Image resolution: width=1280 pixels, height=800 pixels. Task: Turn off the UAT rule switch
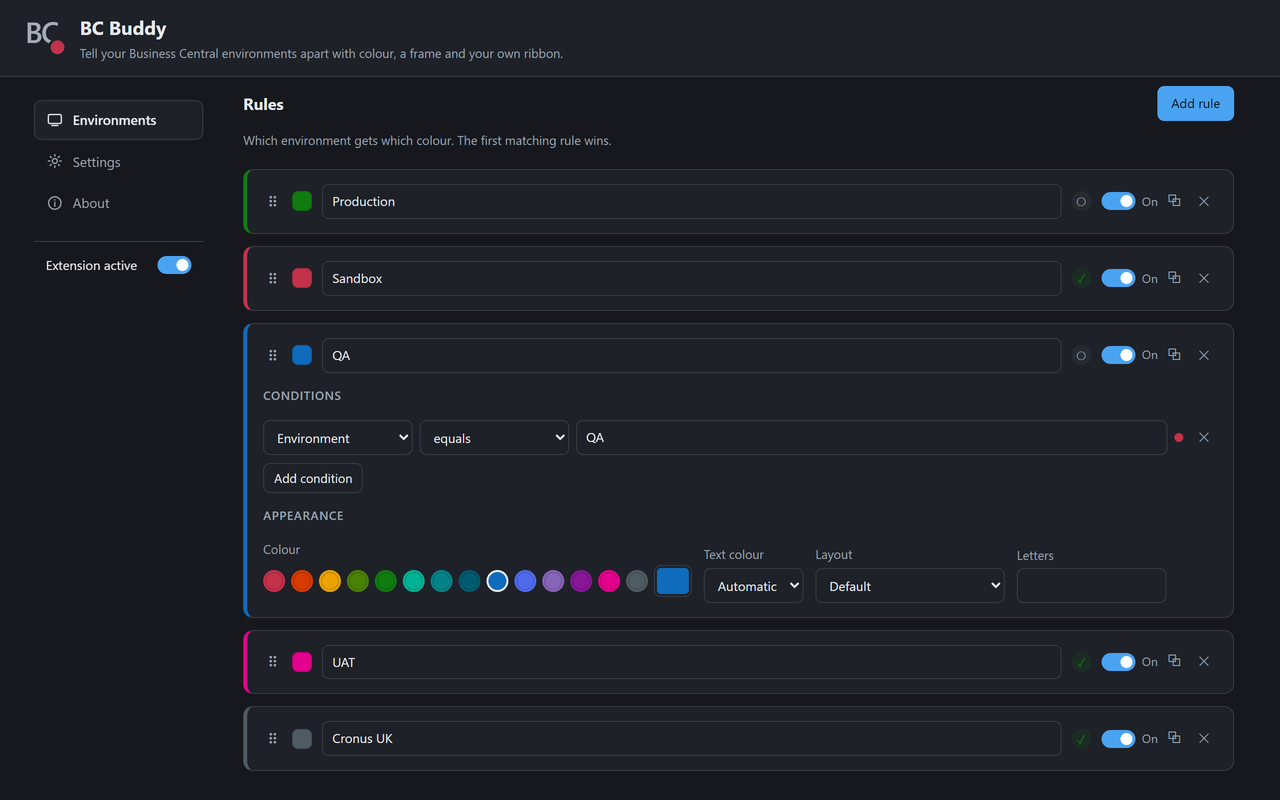[1118, 661]
